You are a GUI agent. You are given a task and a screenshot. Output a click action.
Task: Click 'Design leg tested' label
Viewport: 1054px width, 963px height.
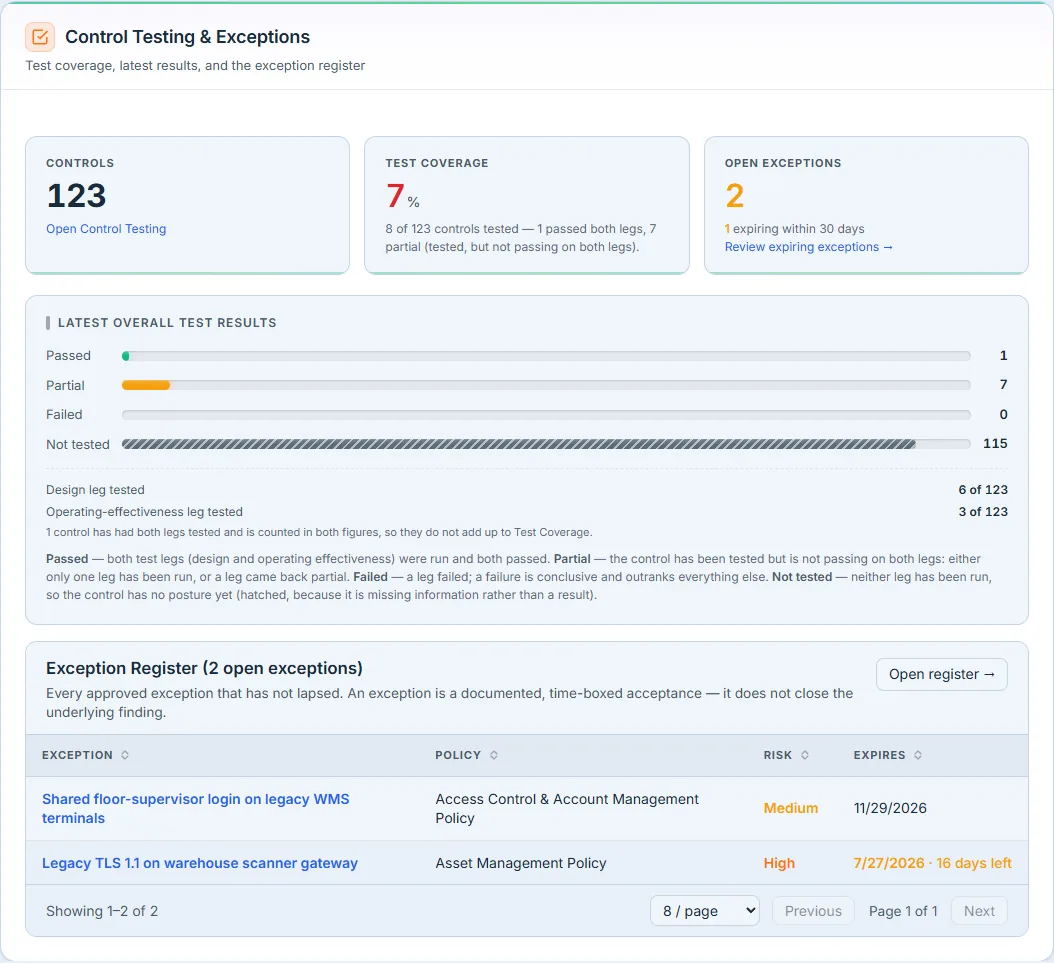pos(95,489)
